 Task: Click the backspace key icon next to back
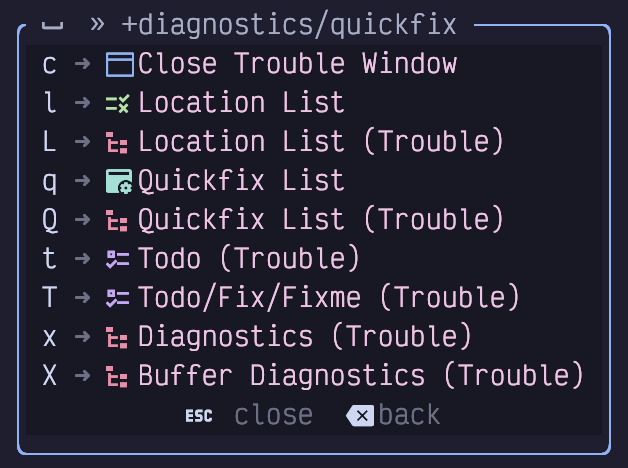pyautogui.click(x=359, y=415)
